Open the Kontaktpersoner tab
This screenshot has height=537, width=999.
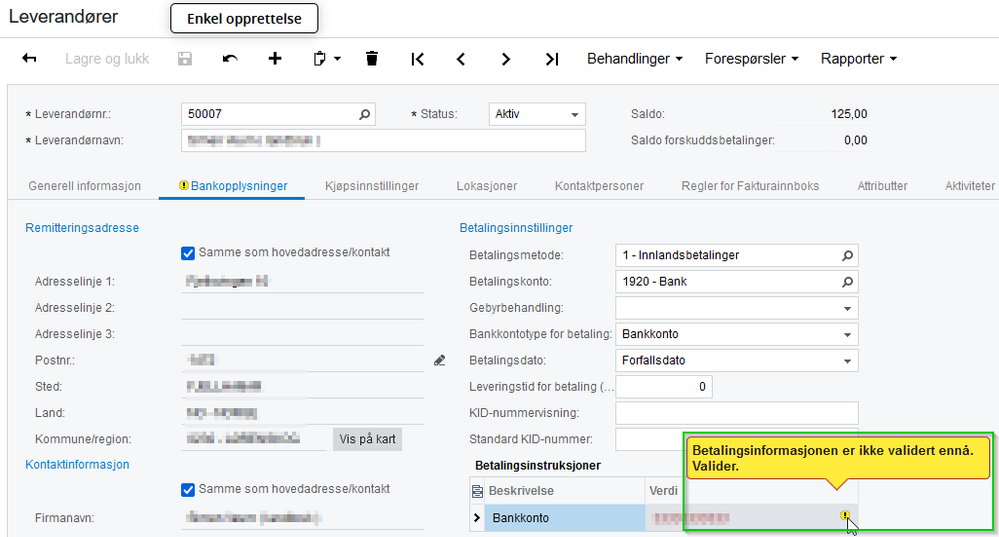click(x=599, y=186)
